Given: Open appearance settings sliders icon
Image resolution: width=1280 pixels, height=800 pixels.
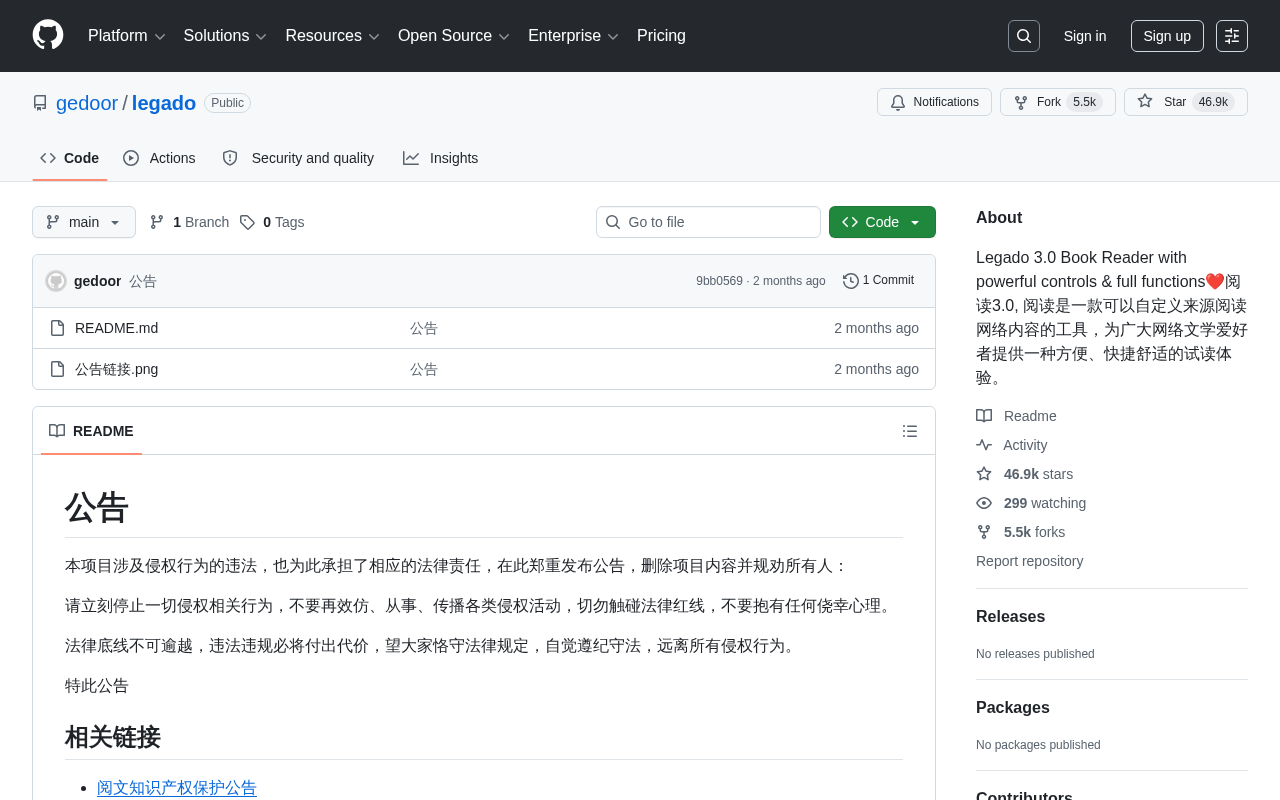Looking at the screenshot, I should tap(1232, 36).
